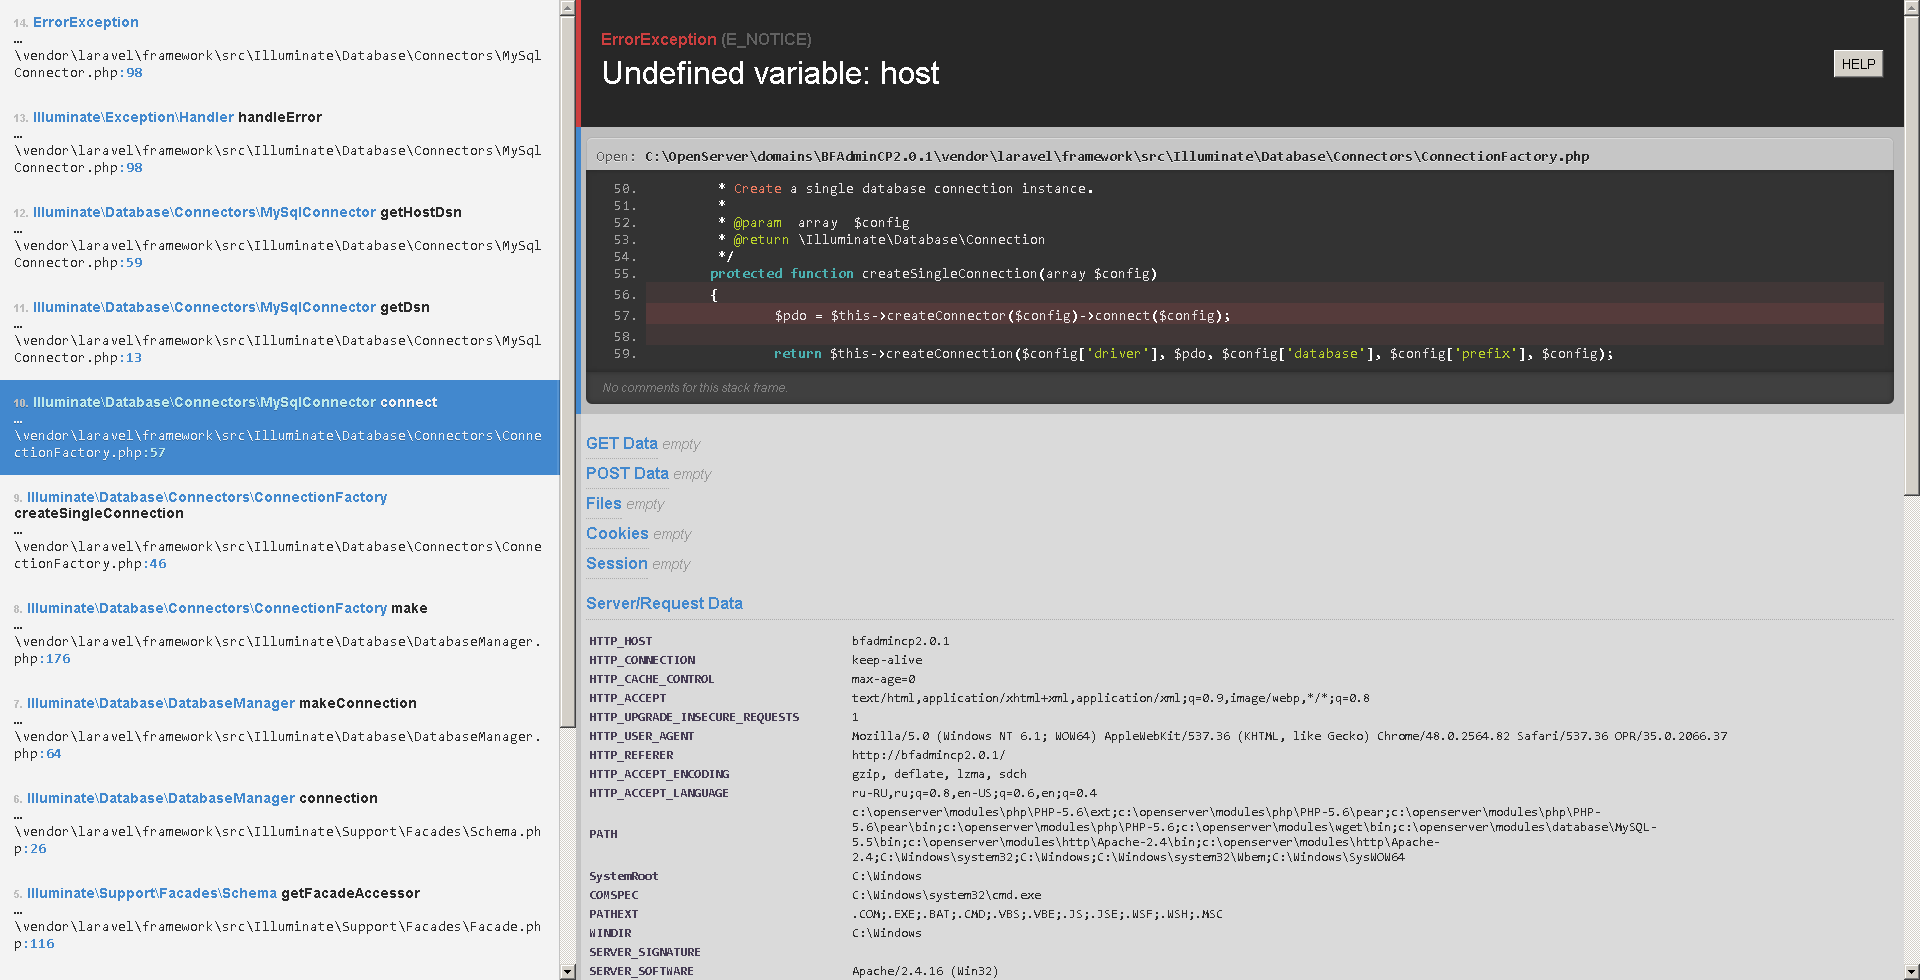1920x980 pixels.
Task: Select stack frame 11 MySqlConnector getDsn
Action: pos(279,332)
